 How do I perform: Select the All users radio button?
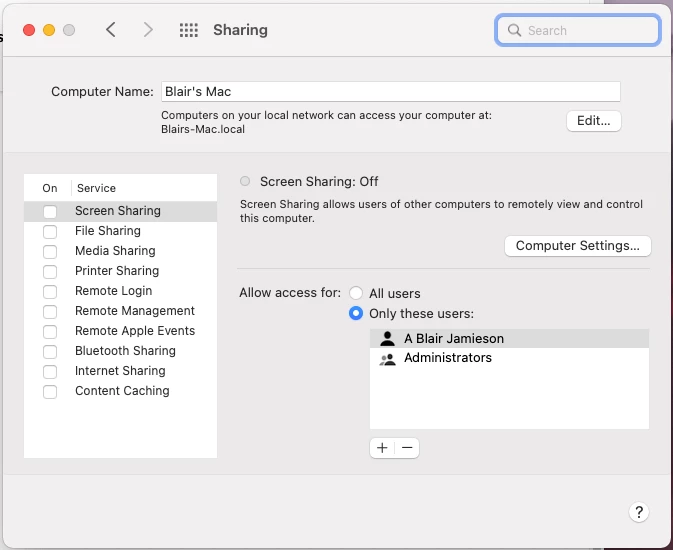point(356,293)
